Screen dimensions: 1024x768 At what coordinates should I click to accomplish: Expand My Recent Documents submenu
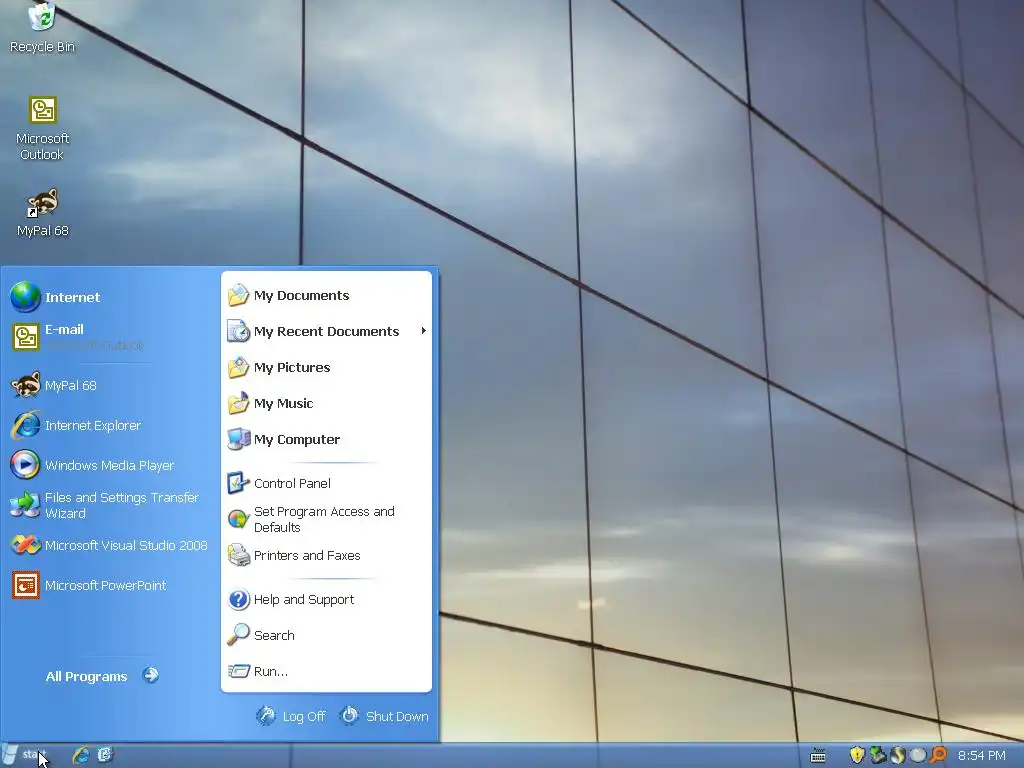327,331
